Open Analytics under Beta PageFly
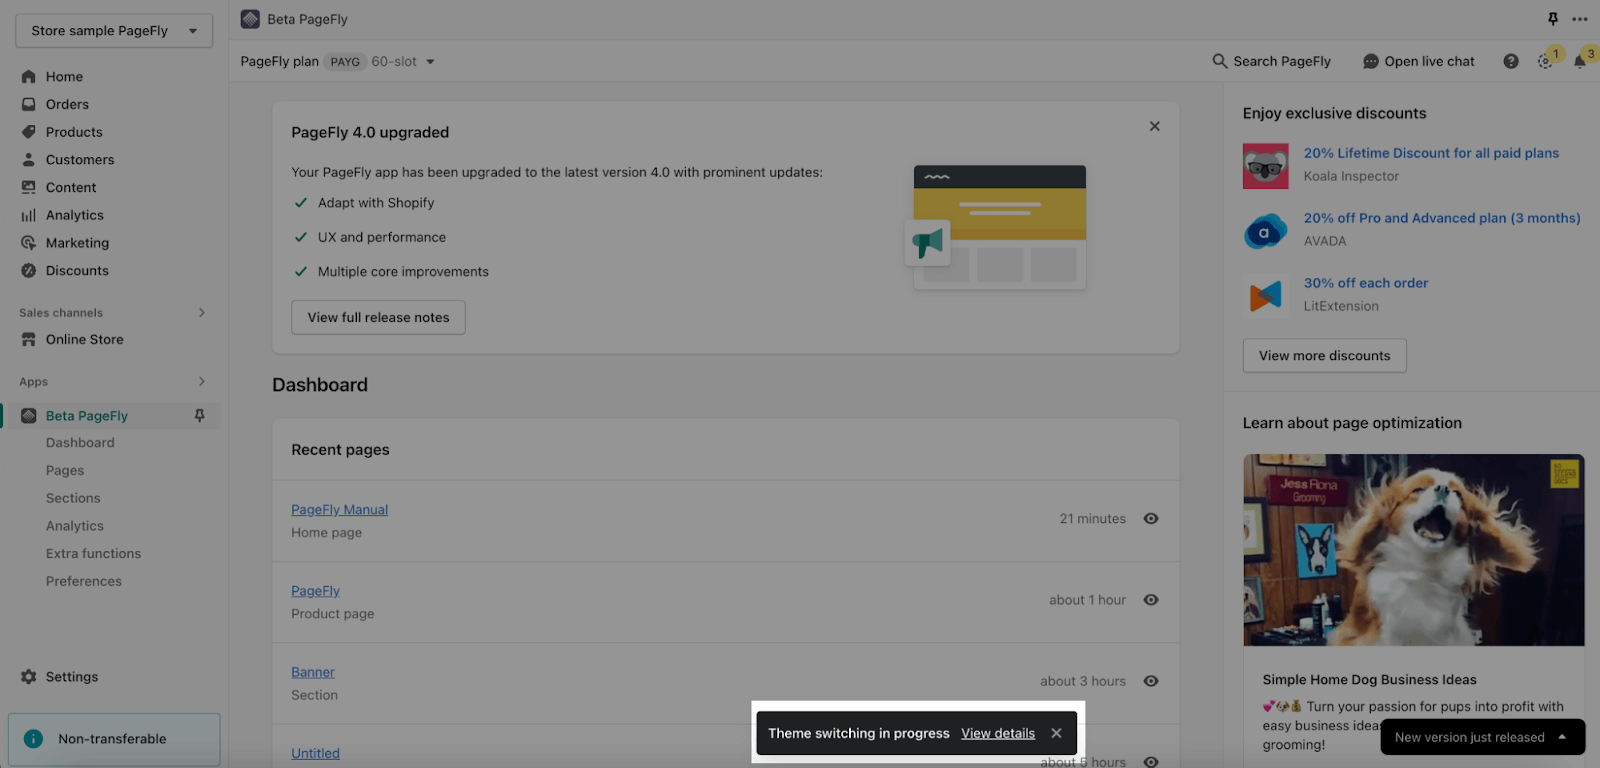The height and width of the screenshot is (768, 1600). pyautogui.click(x=75, y=526)
